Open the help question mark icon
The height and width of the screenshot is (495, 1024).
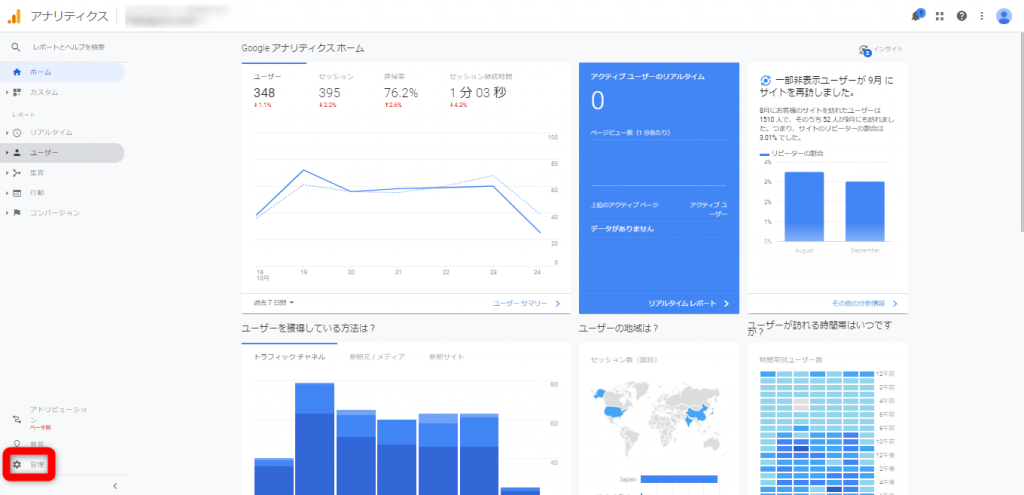point(961,16)
